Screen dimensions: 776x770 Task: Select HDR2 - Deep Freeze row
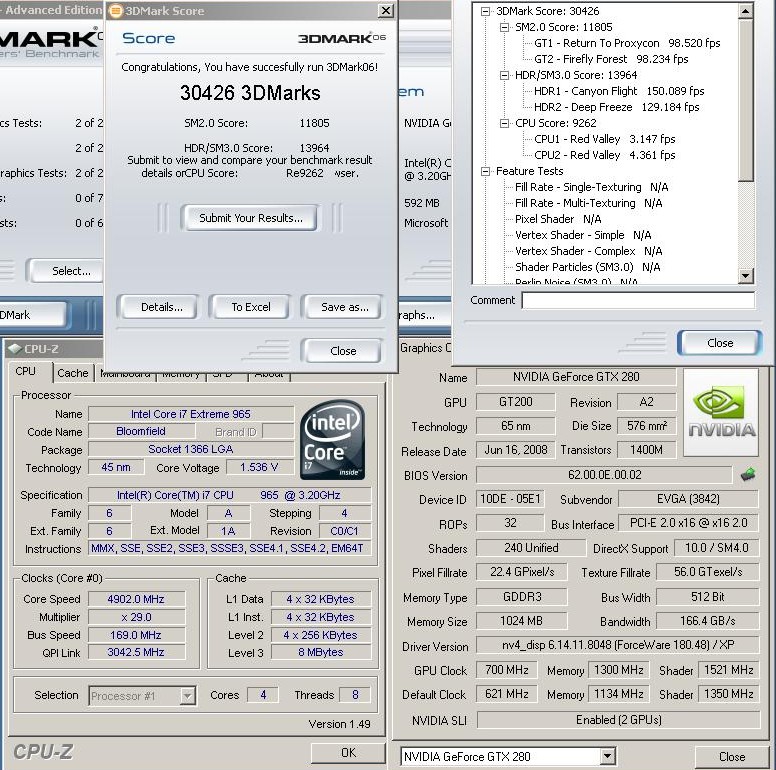(617, 107)
